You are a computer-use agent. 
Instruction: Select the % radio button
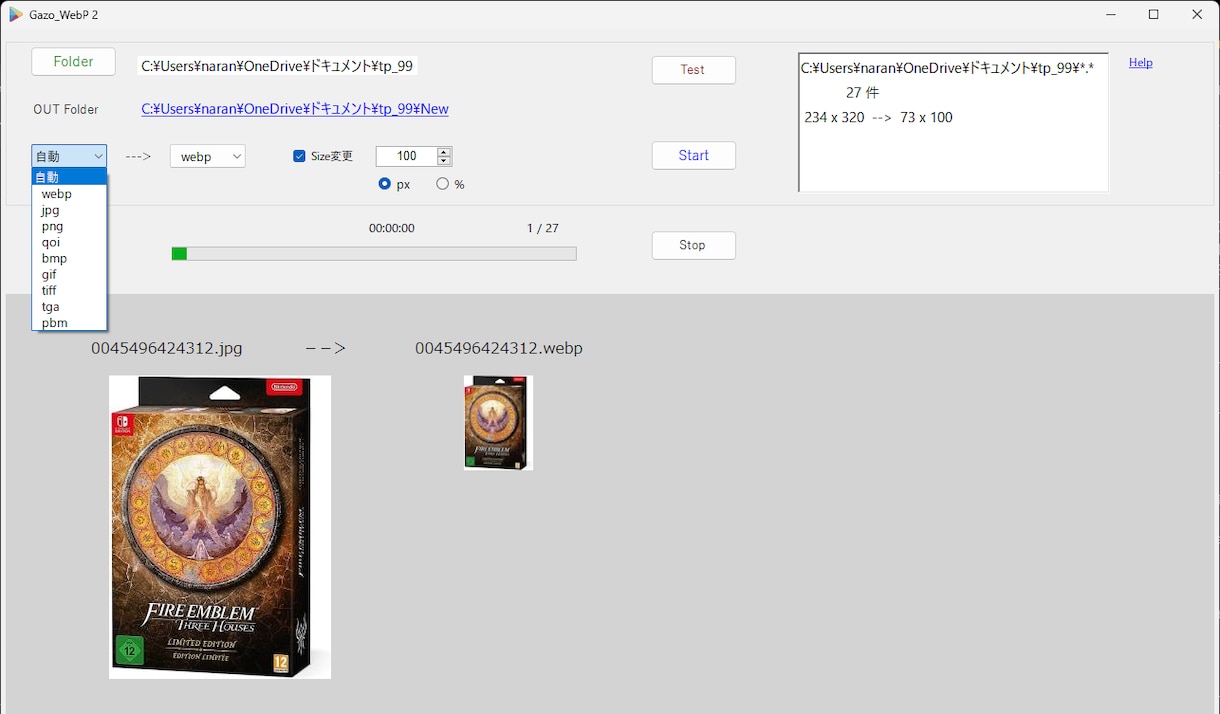[x=442, y=184]
